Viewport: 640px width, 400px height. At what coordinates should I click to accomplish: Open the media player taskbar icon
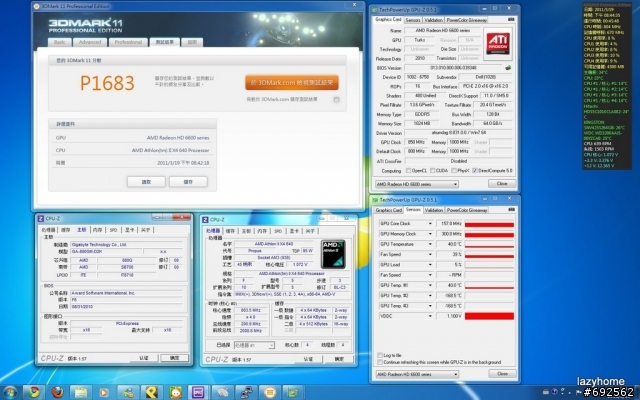104,393
